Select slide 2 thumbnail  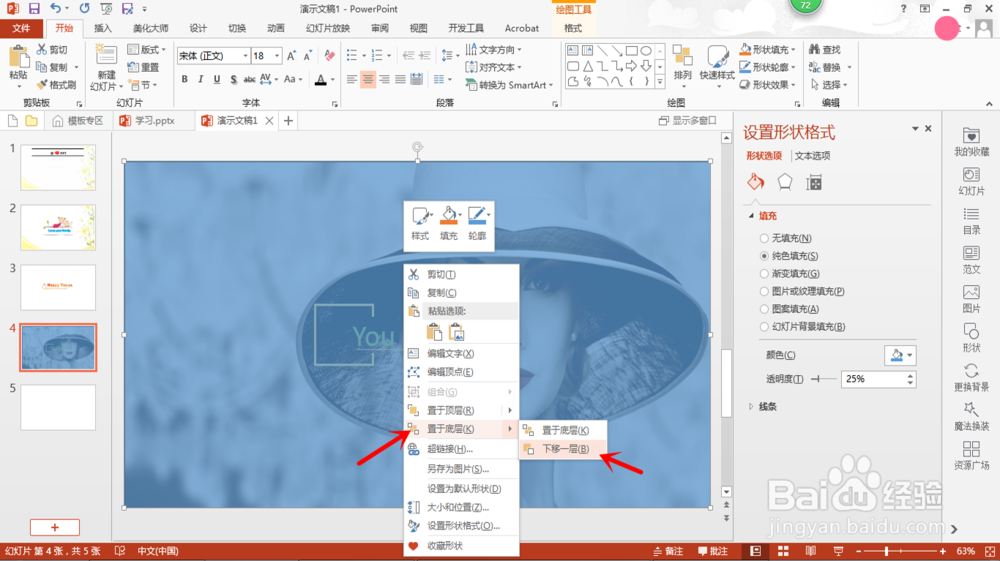pyautogui.click(x=58, y=228)
